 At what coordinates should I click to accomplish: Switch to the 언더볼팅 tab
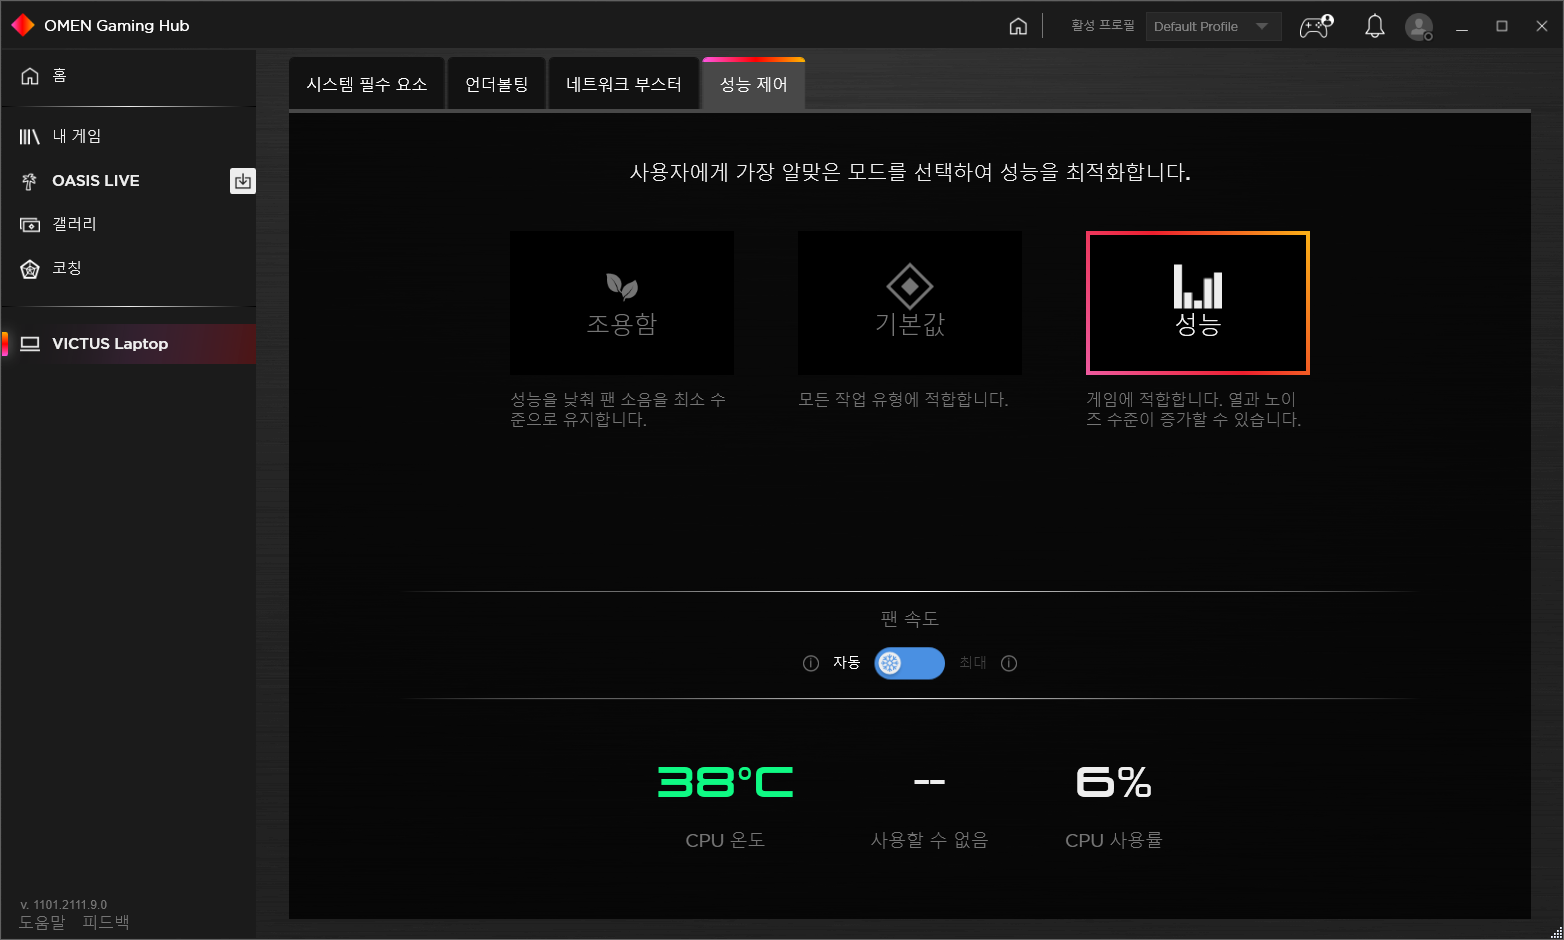tap(497, 84)
